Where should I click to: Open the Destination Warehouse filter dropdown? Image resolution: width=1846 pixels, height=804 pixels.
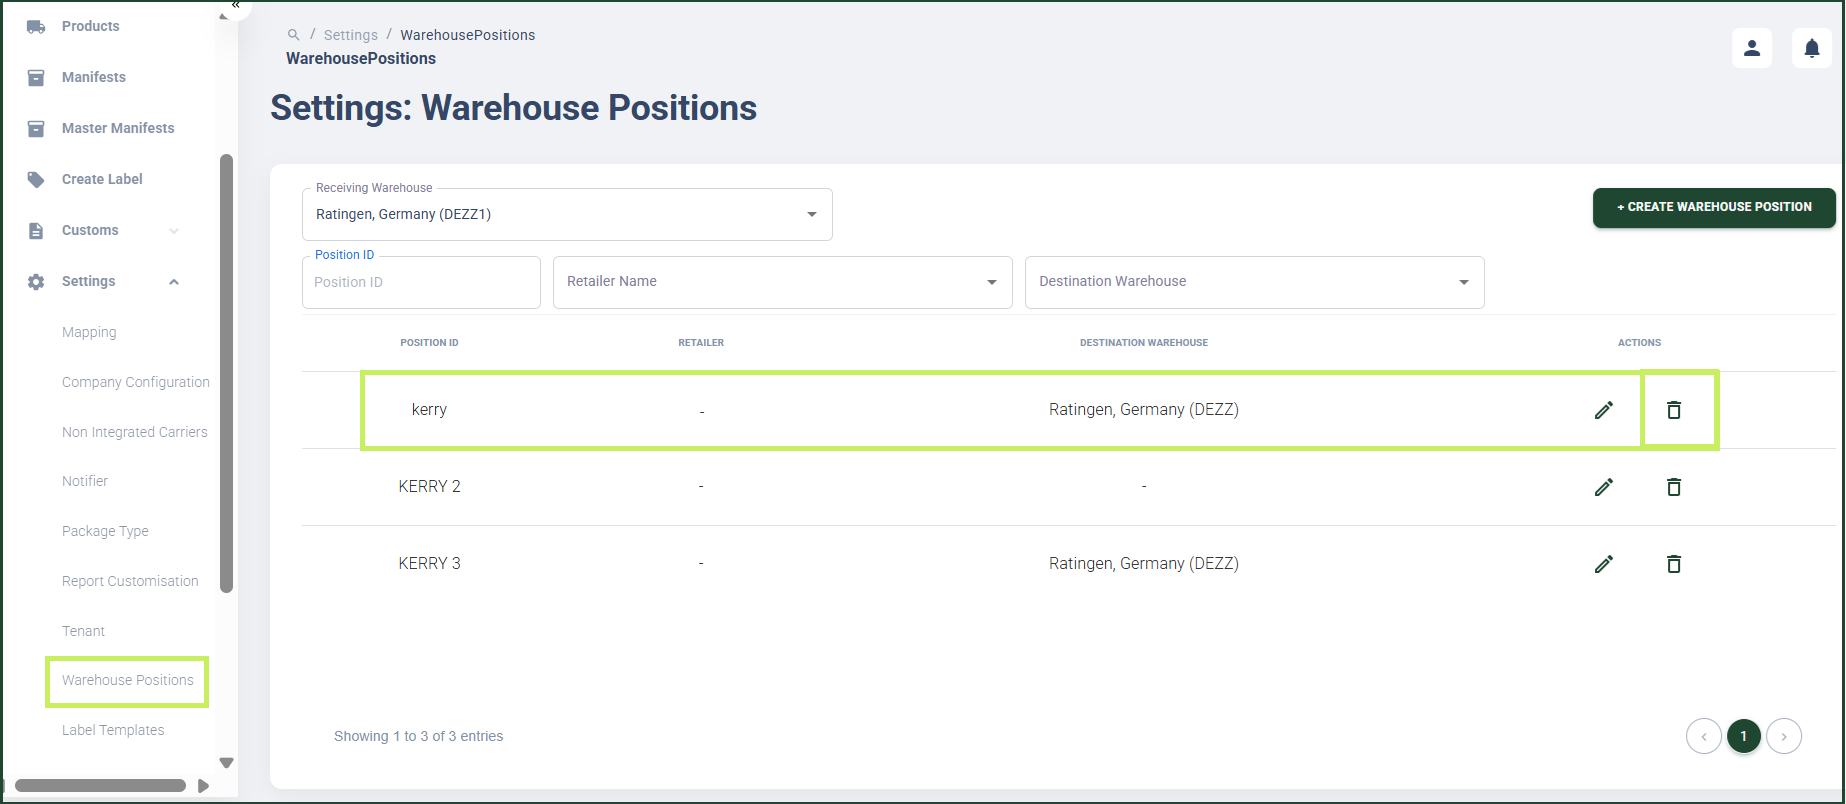[x=1255, y=282]
